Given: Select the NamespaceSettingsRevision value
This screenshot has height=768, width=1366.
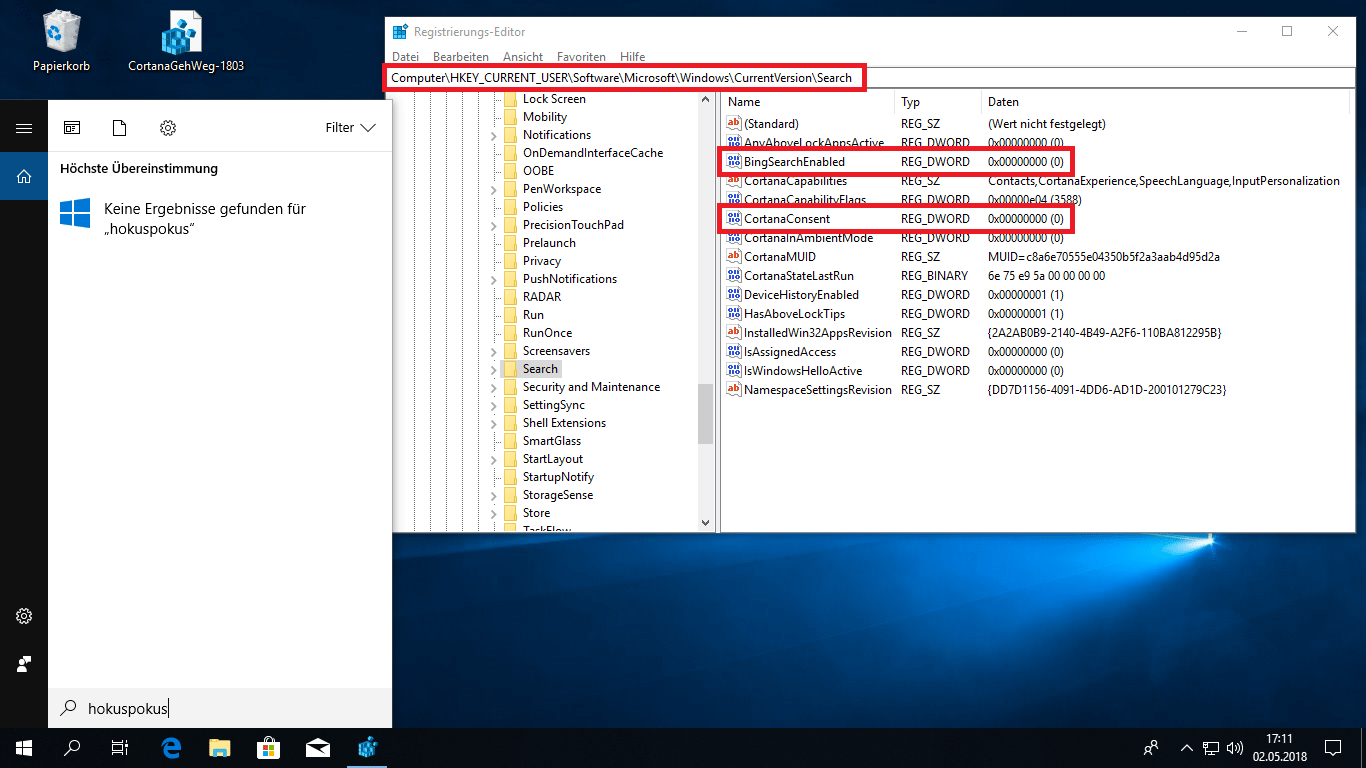Looking at the screenshot, I should pyautogui.click(x=817, y=390).
